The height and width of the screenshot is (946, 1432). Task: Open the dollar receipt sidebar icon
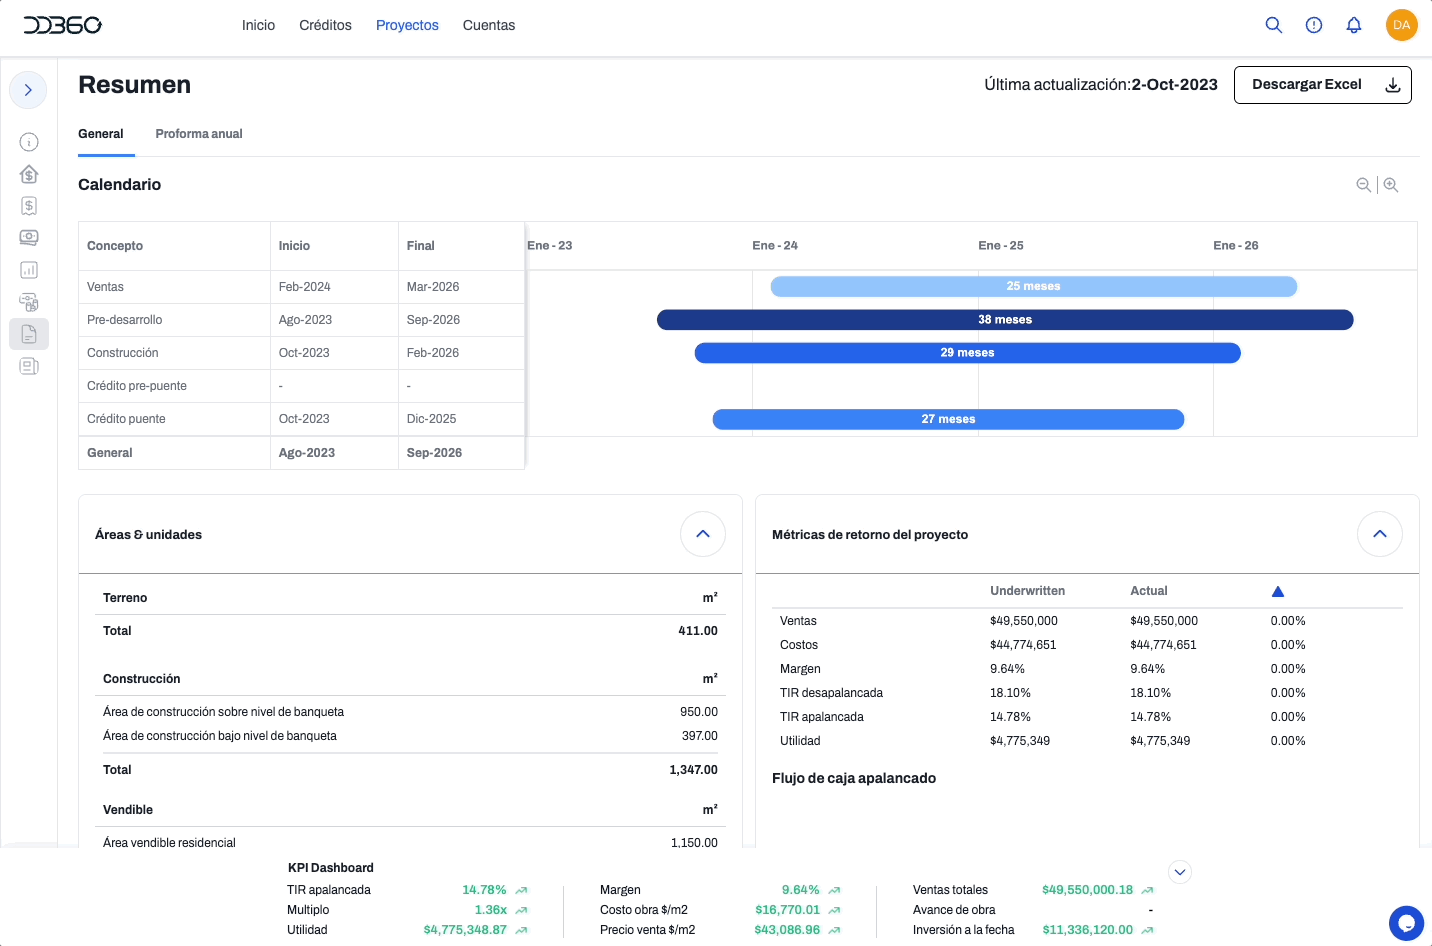(x=29, y=206)
